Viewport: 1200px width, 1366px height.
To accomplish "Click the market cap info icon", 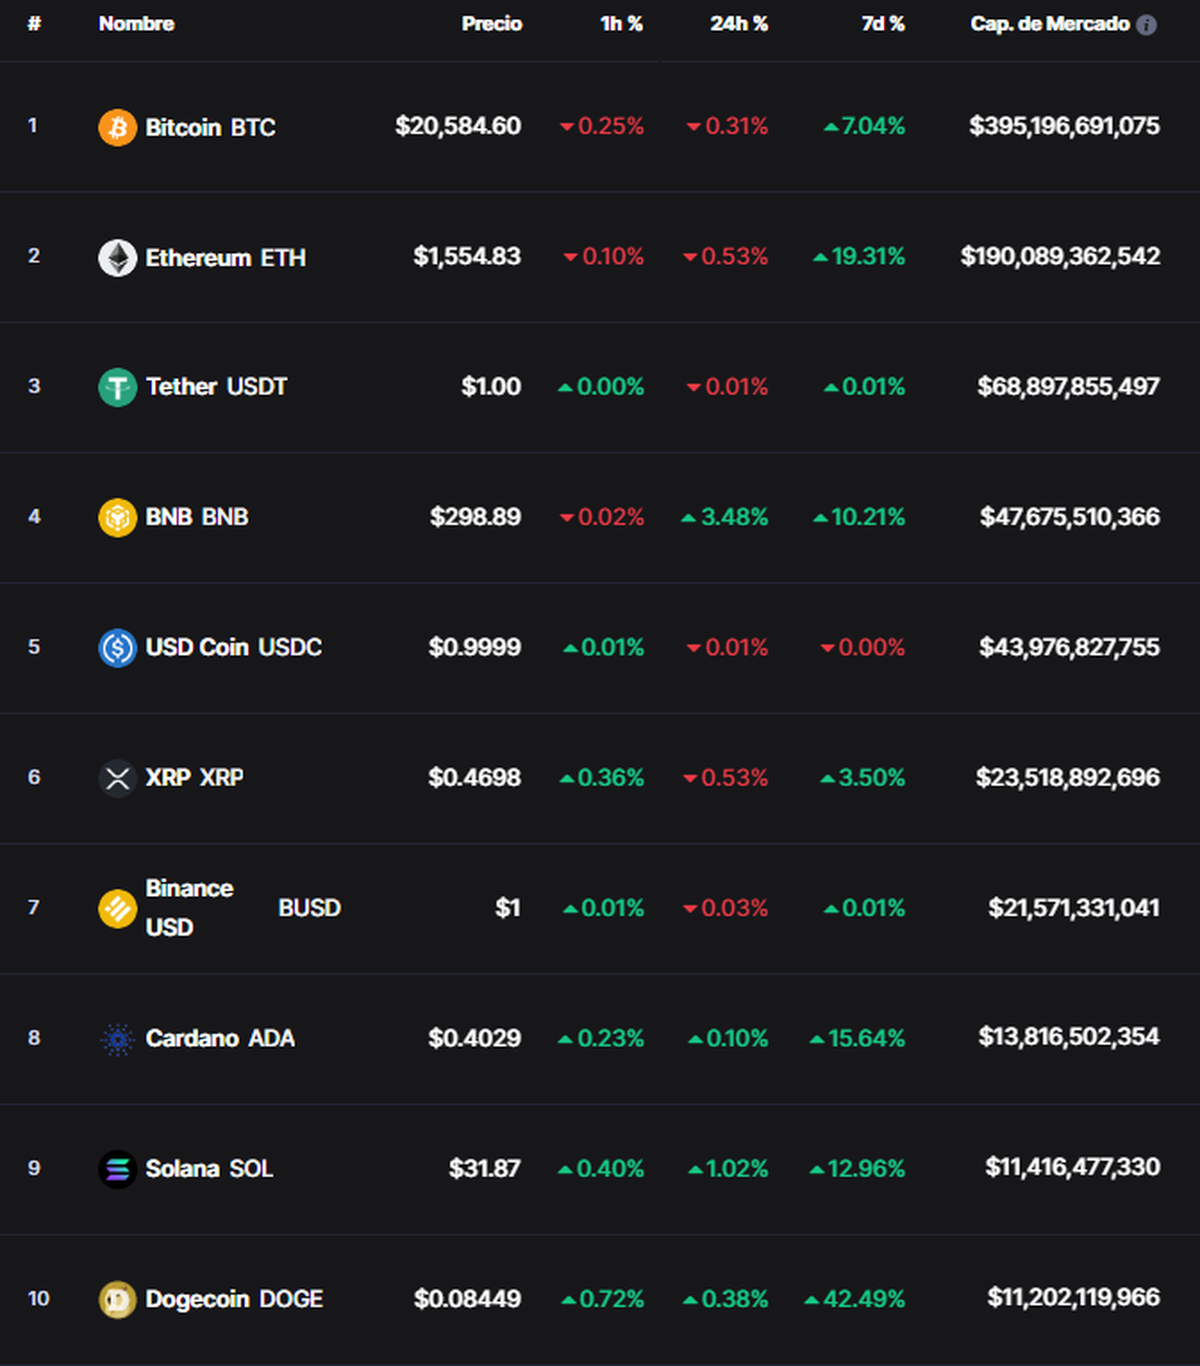I will tap(1147, 25).
